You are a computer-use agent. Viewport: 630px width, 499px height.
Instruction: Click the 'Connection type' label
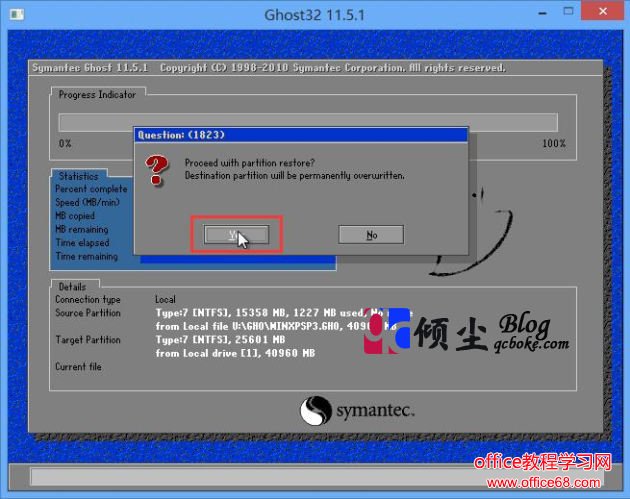click(x=88, y=299)
